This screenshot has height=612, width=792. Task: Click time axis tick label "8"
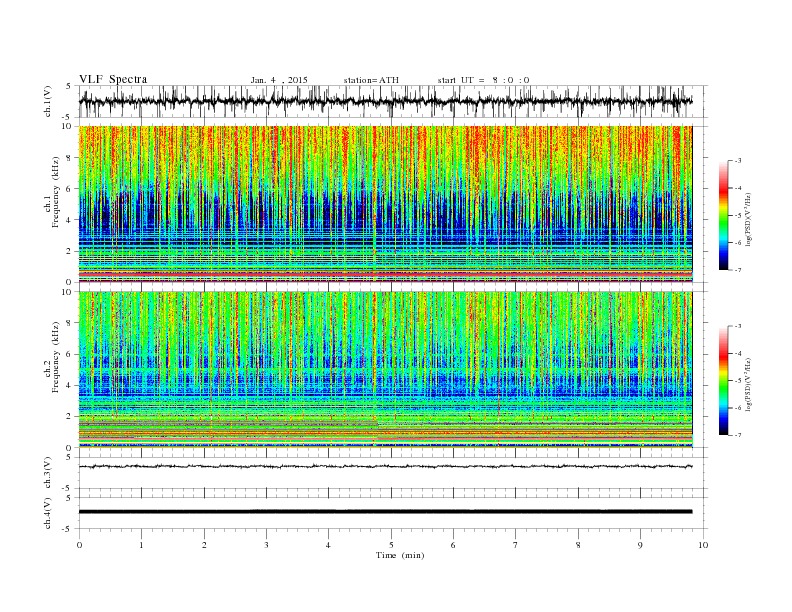coord(578,545)
